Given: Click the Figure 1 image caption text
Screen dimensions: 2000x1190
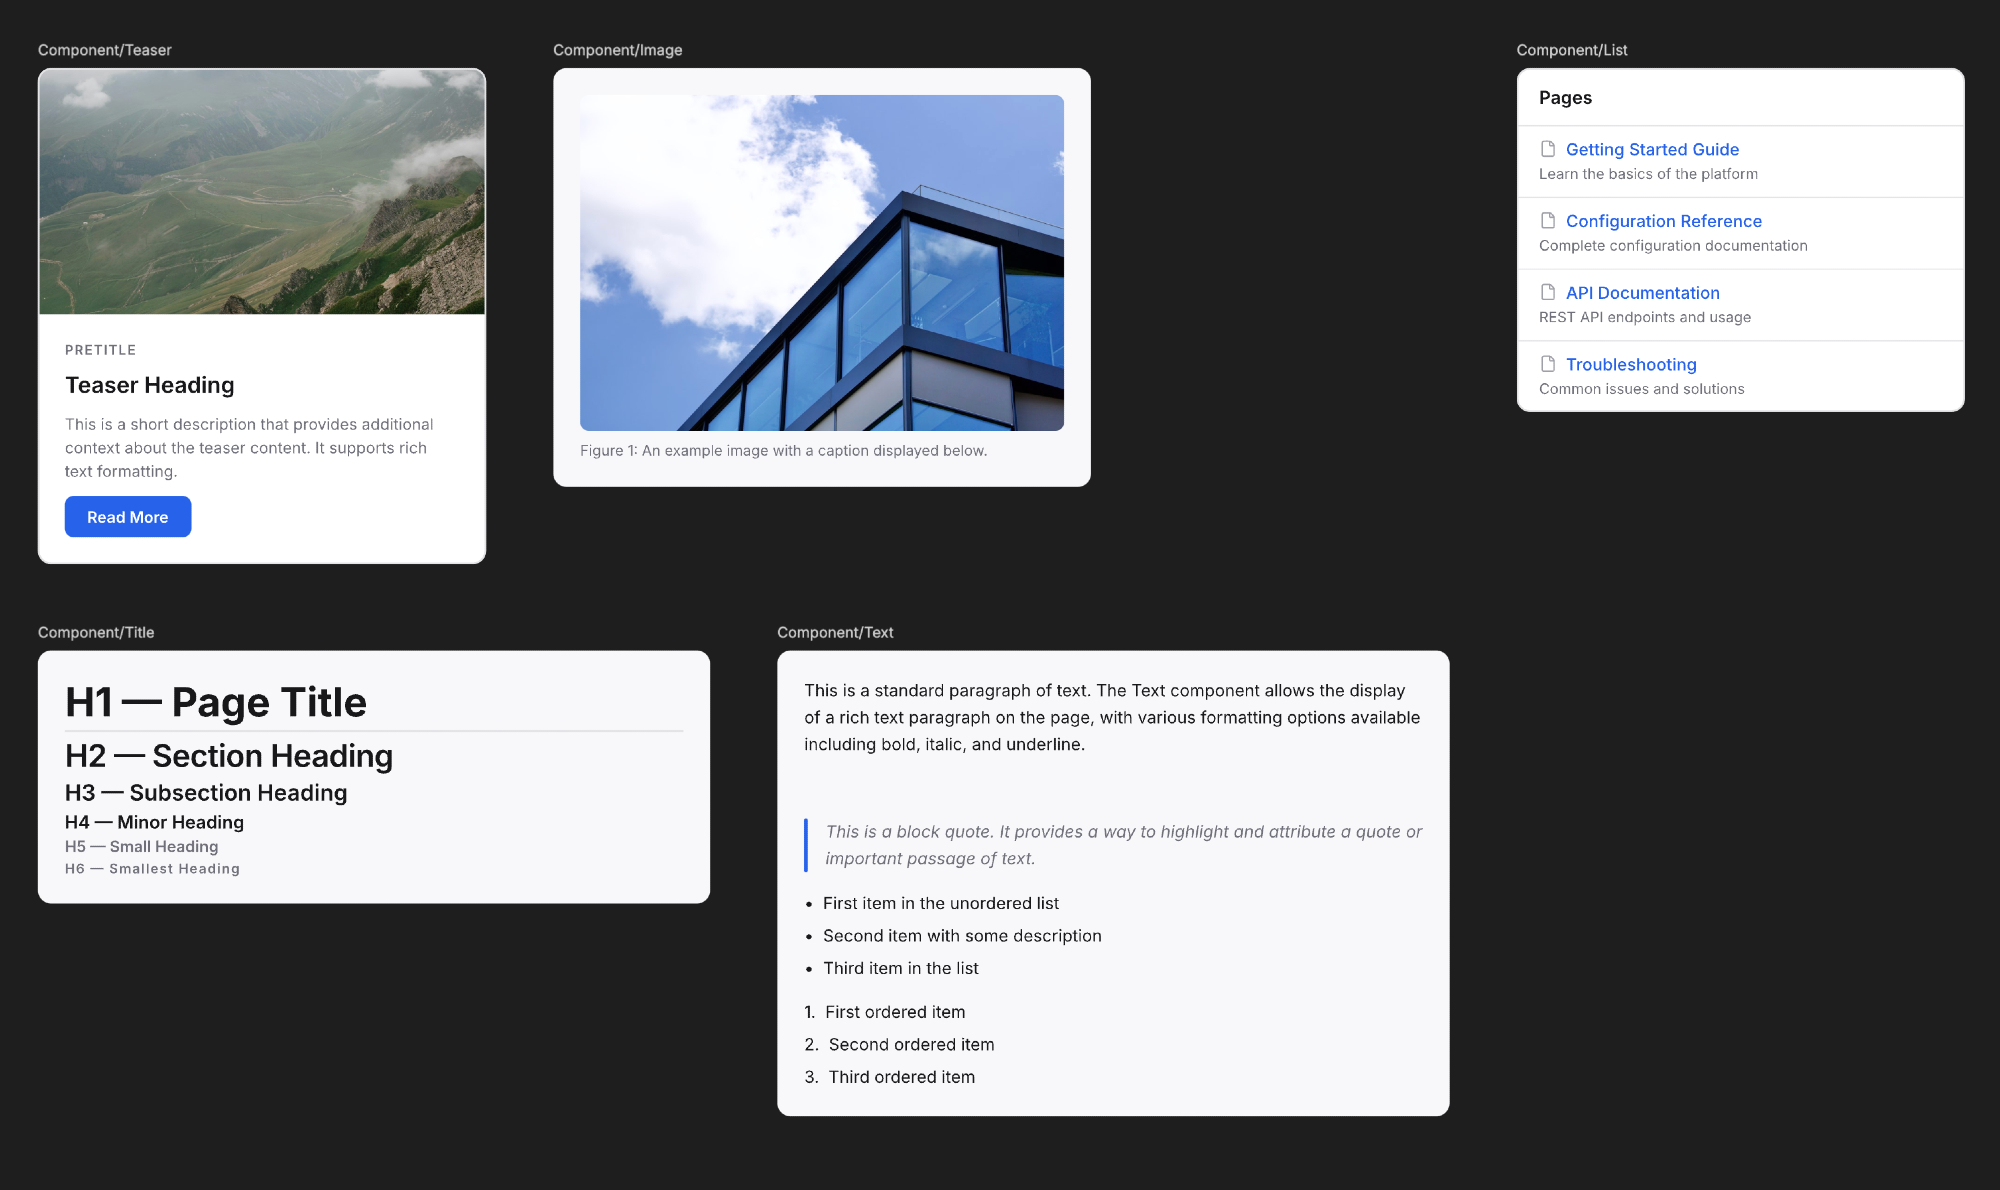Looking at the screenshot, I should point(783,451).
